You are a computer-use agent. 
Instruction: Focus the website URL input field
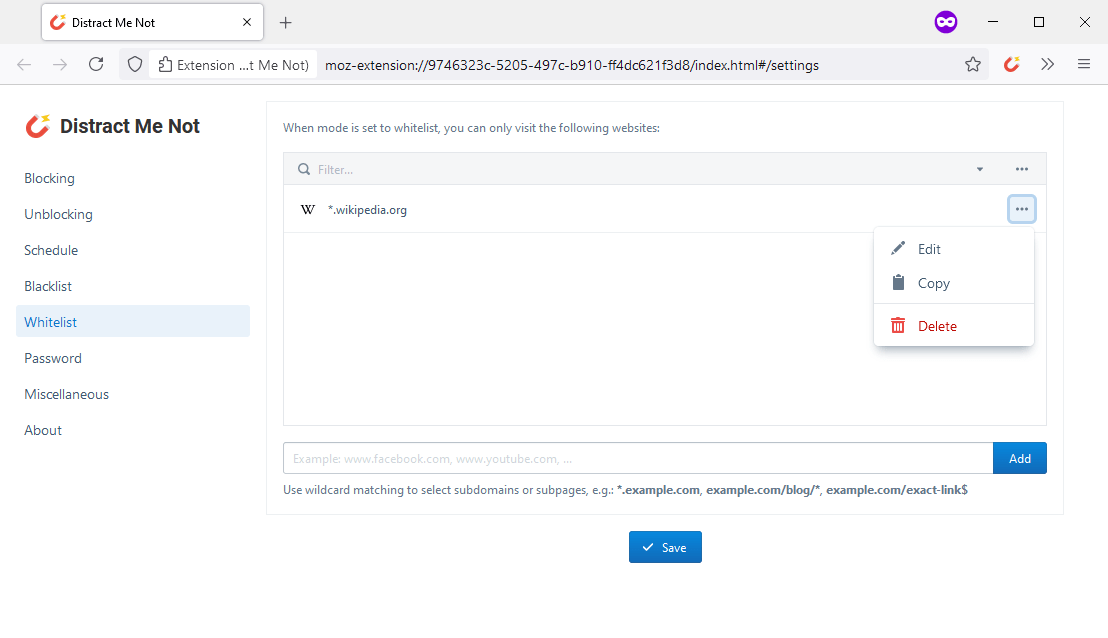coord(637,458)
